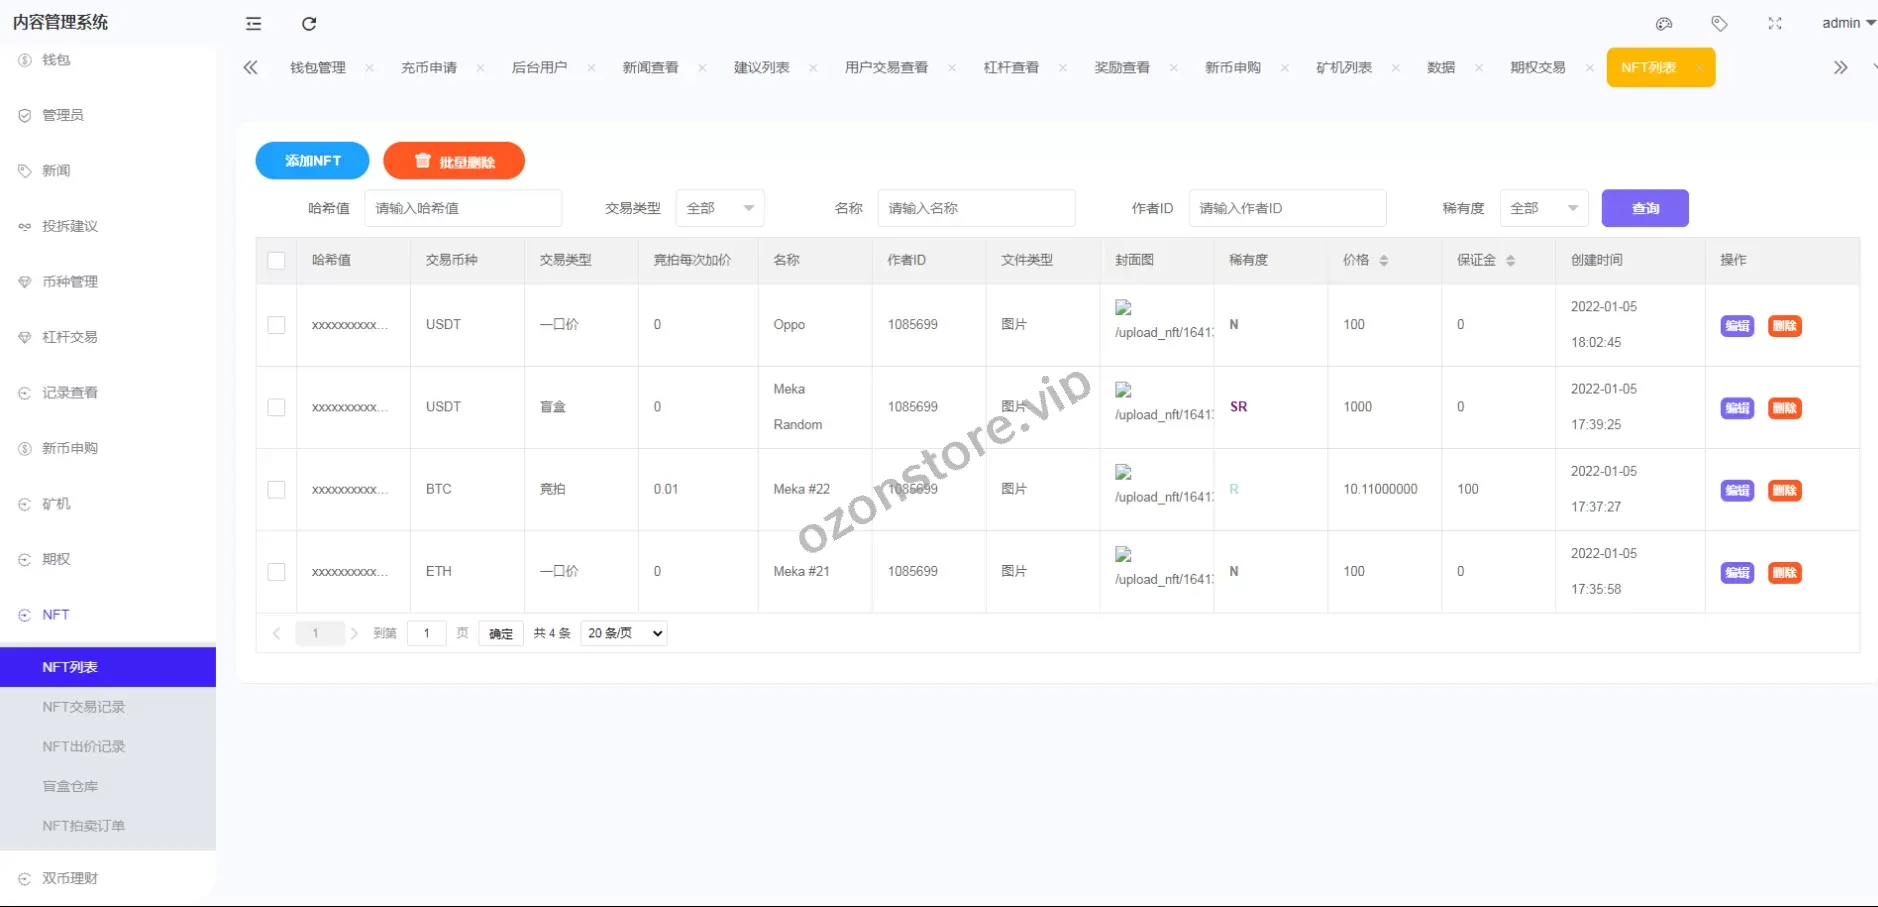Toggle fullscreen using the expand icon
Screen dimensions: 1878x907
click(x=1774, y=23)
